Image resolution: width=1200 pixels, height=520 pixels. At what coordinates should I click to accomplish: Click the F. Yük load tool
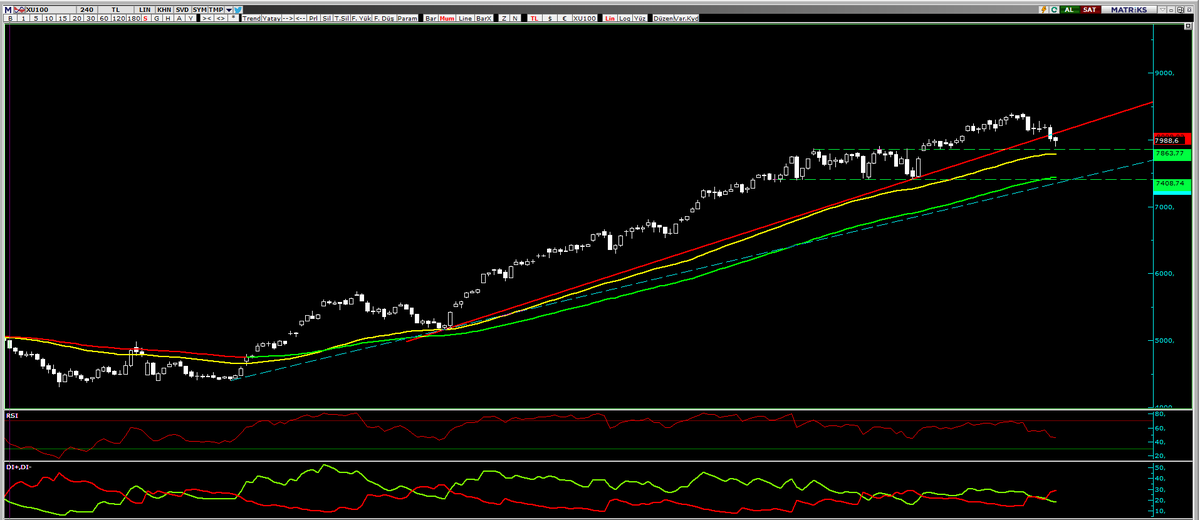(361, 19)
